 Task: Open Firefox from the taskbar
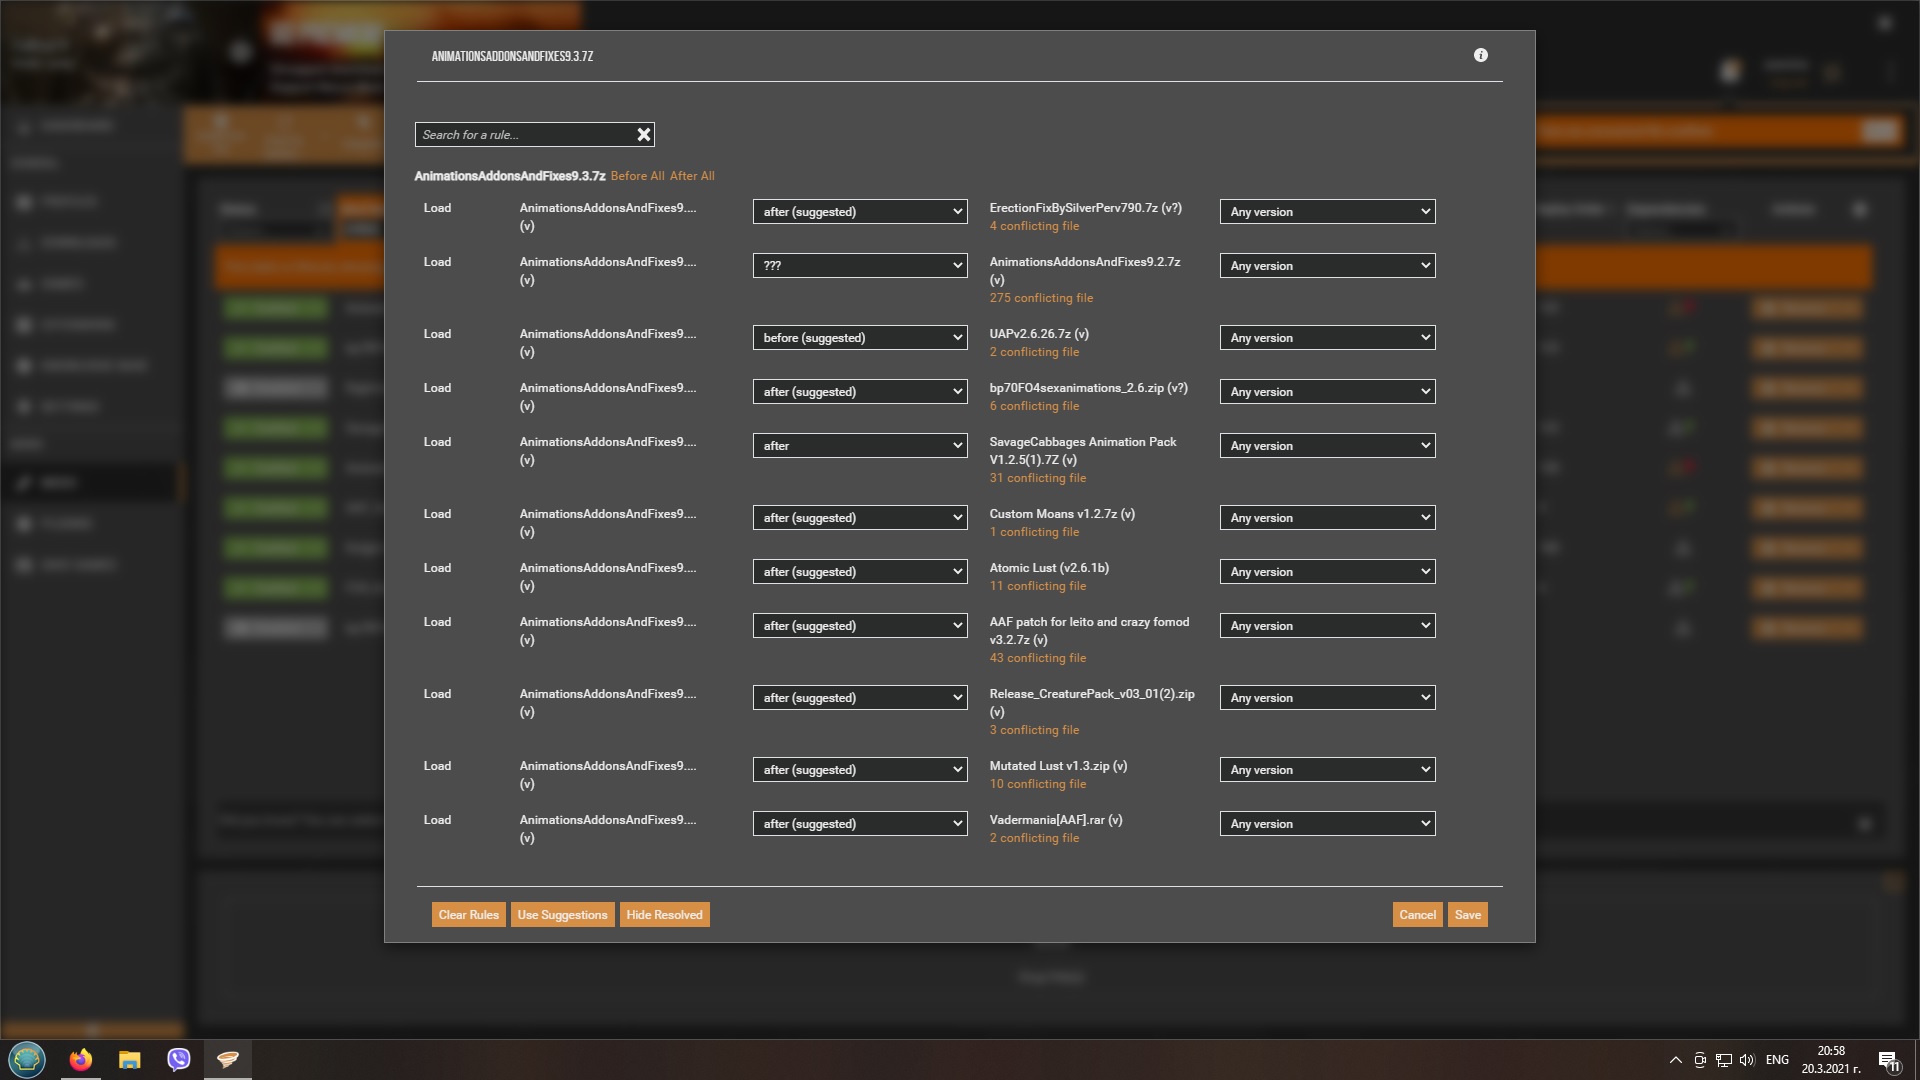point(80,1060)
